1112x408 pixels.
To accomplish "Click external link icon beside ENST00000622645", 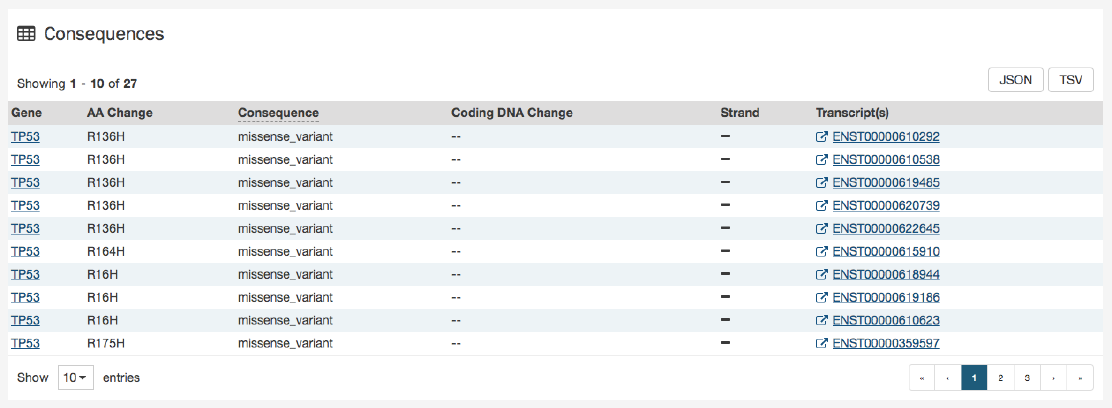I will coord(822,228).
